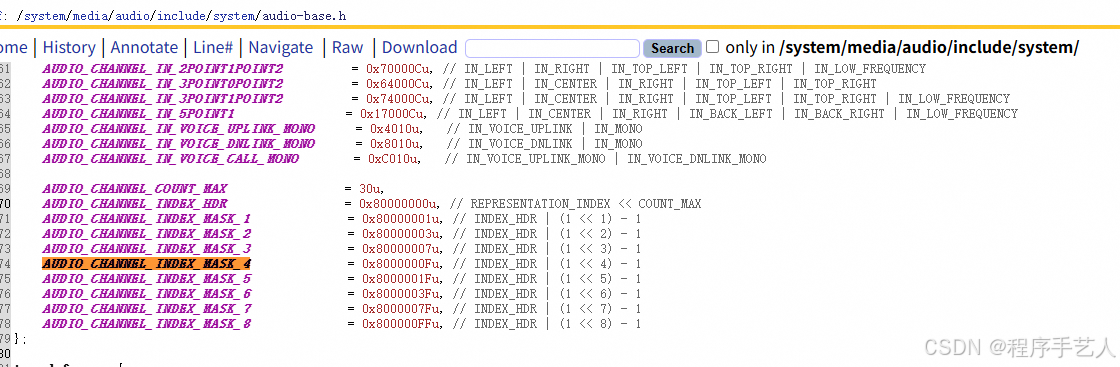Click comment 'IN_VOICE_UPLINK_MONO | IN_VOICE_DNLINK_MONO'

pos(616,159)
